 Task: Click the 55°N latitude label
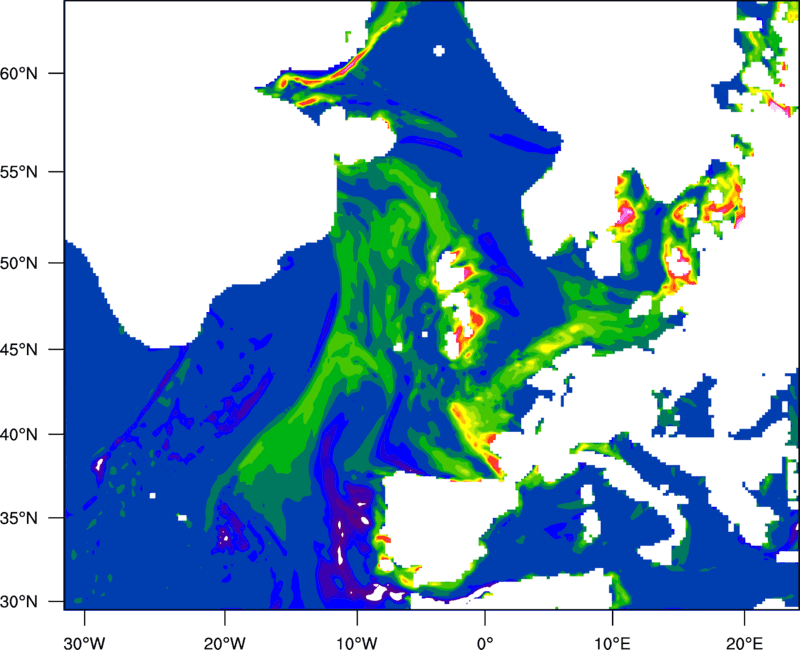point(19,172)
